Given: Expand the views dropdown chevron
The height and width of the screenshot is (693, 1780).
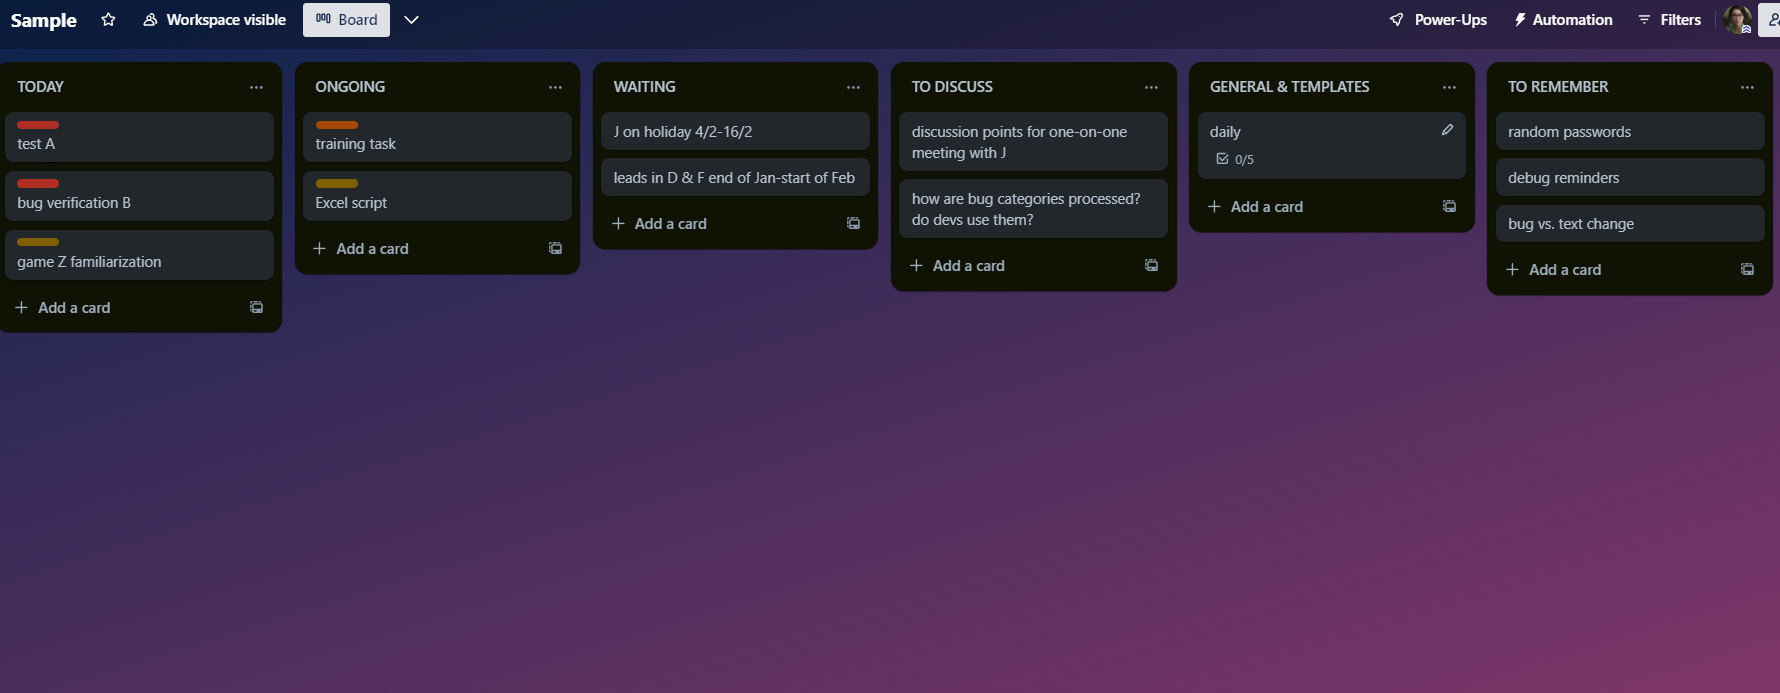Looking at the screenshot, I should click(411, 20).
